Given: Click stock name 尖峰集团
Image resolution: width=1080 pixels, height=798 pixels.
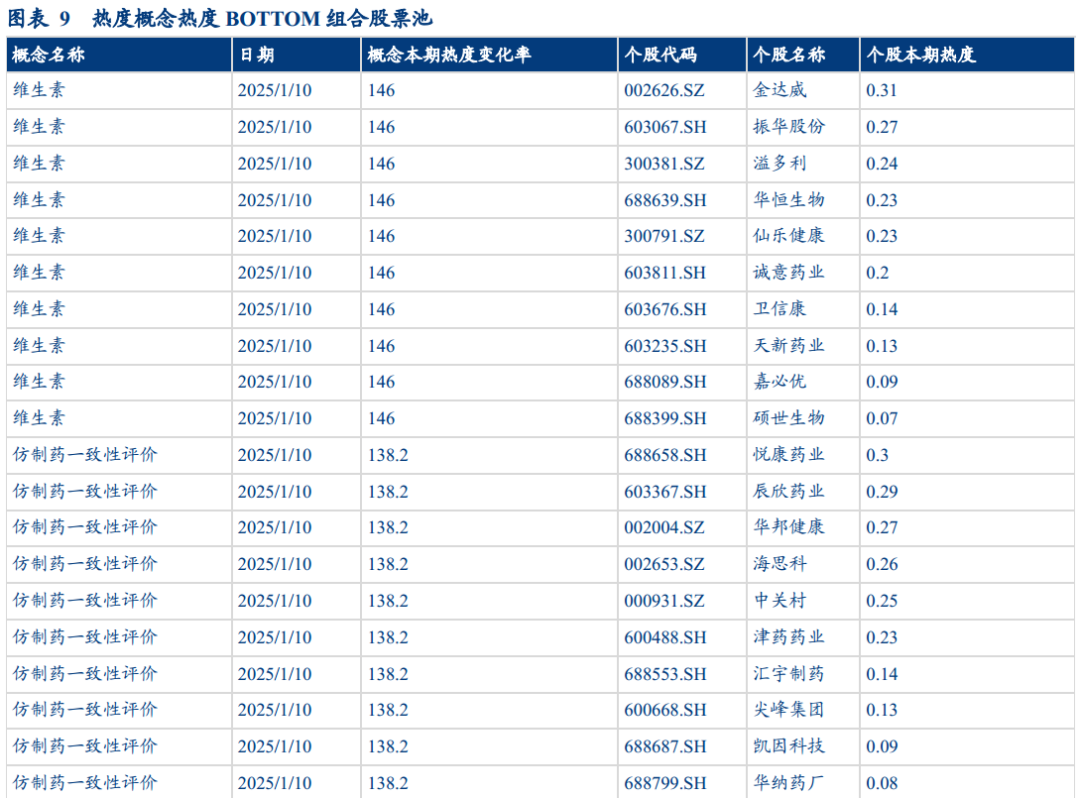Looking at the screenshot, I should 789,708.
